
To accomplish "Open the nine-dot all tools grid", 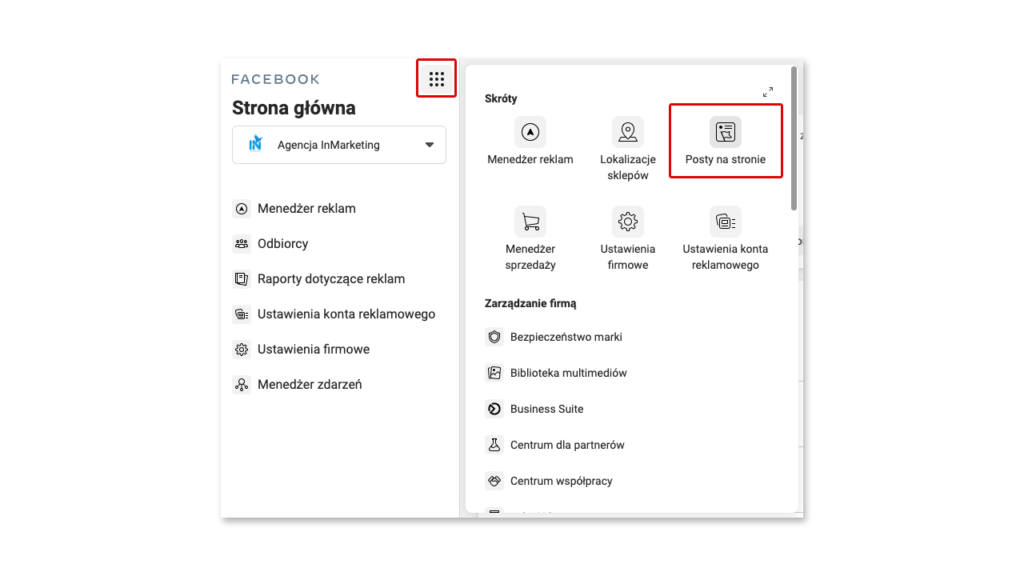I will 436,79.
